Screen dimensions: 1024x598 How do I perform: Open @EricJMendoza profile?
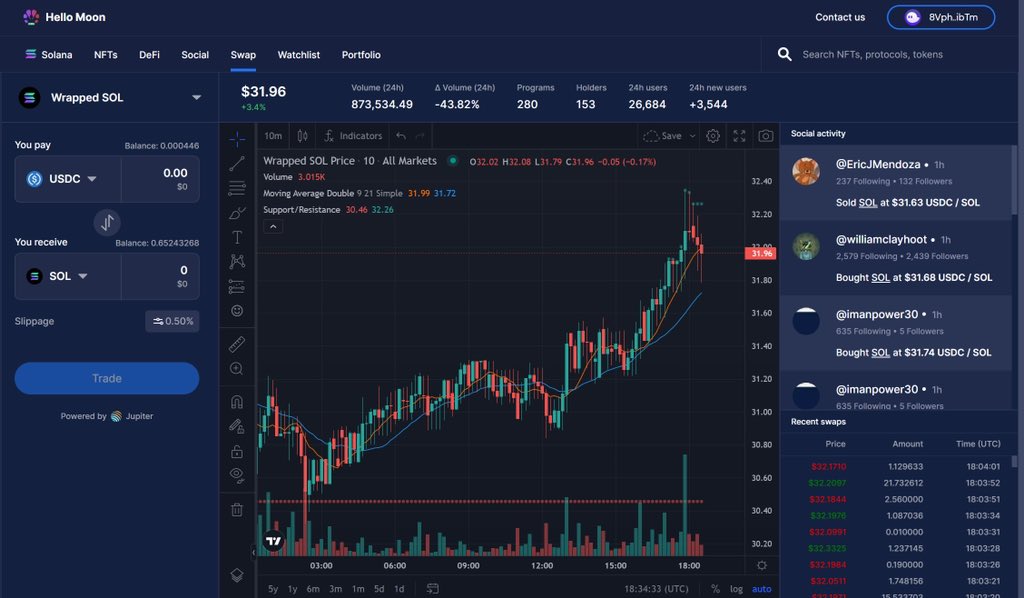878,165
